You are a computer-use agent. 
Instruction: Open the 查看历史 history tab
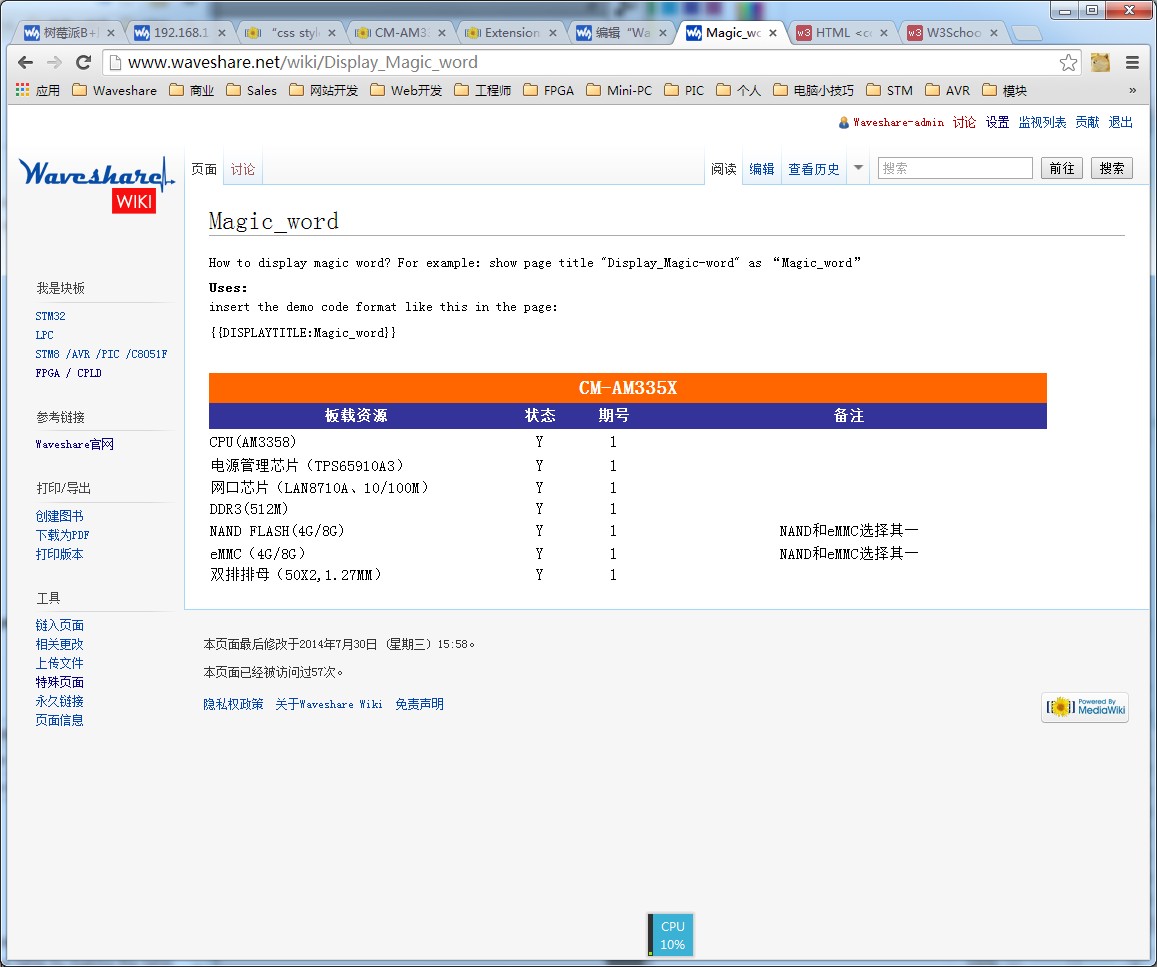click(813, 169)
